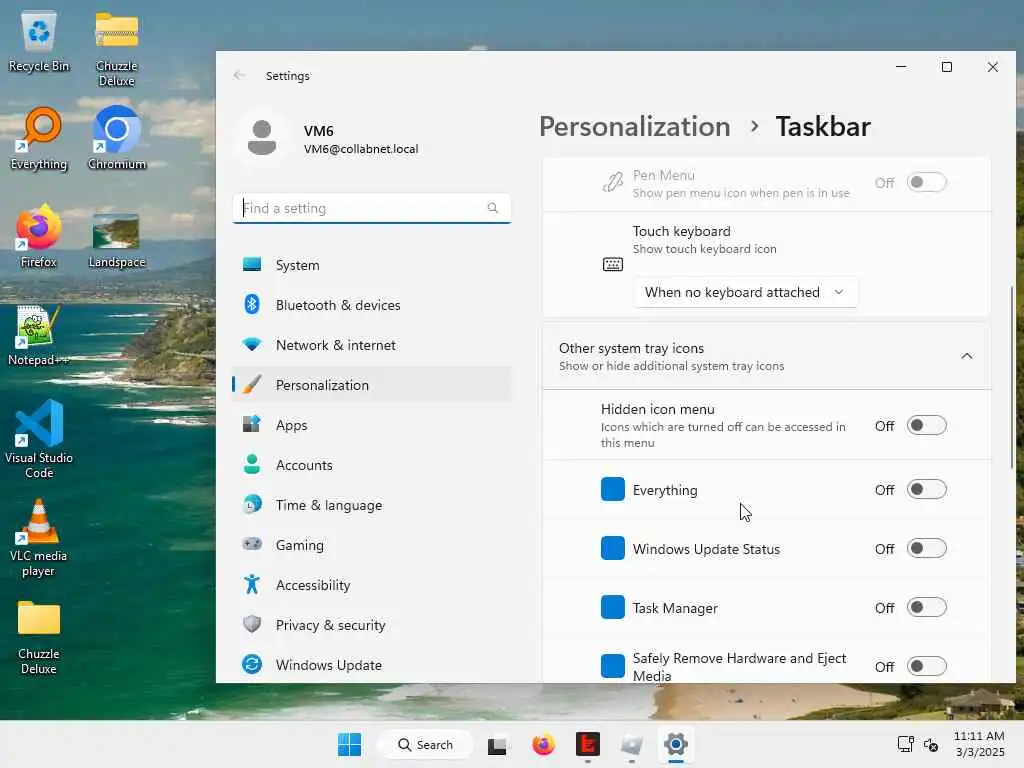This screenshot has width=1024, height=768.
Task: Click the blue icon beside Safely Remove Hardware
Action: pyautogui.click(x=613, y=666)
